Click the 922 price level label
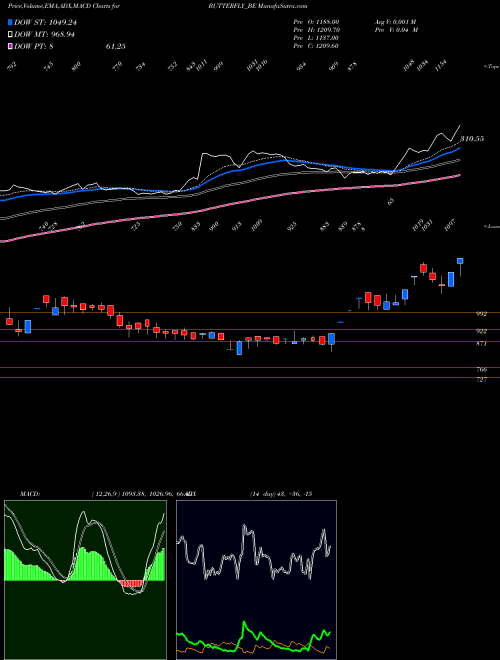 482,331
